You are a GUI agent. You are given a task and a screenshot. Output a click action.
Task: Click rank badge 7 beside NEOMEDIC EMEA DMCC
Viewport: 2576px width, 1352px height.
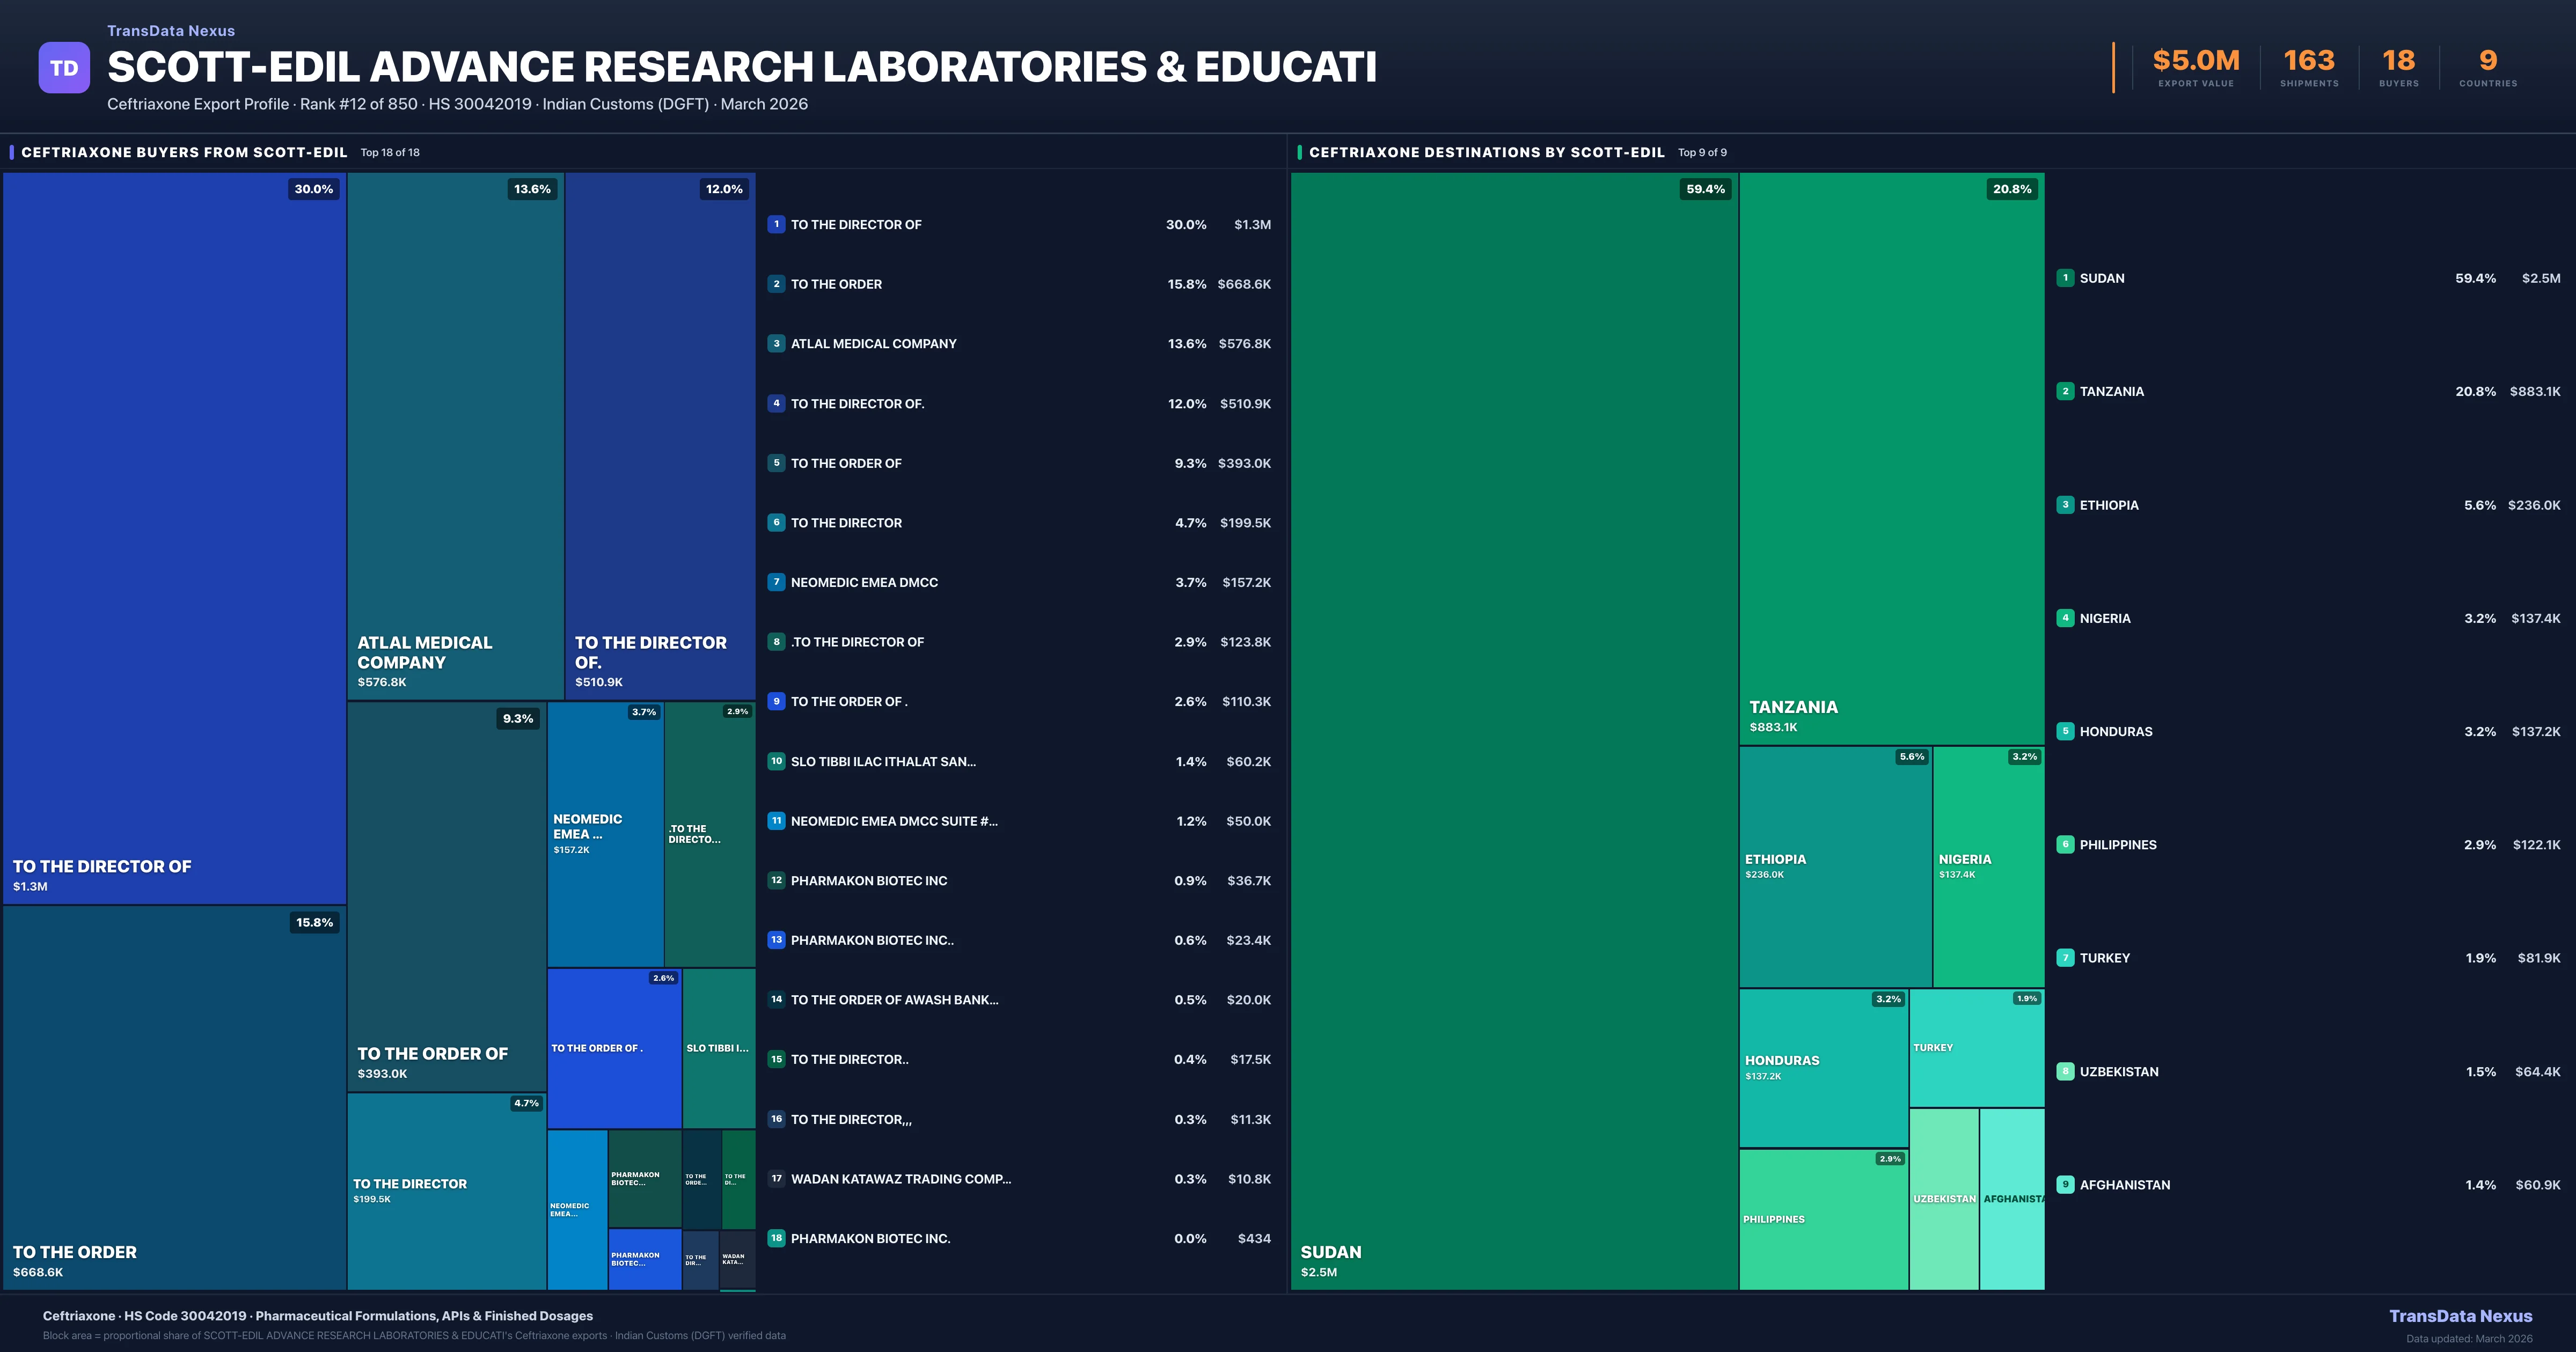point(776,582)
